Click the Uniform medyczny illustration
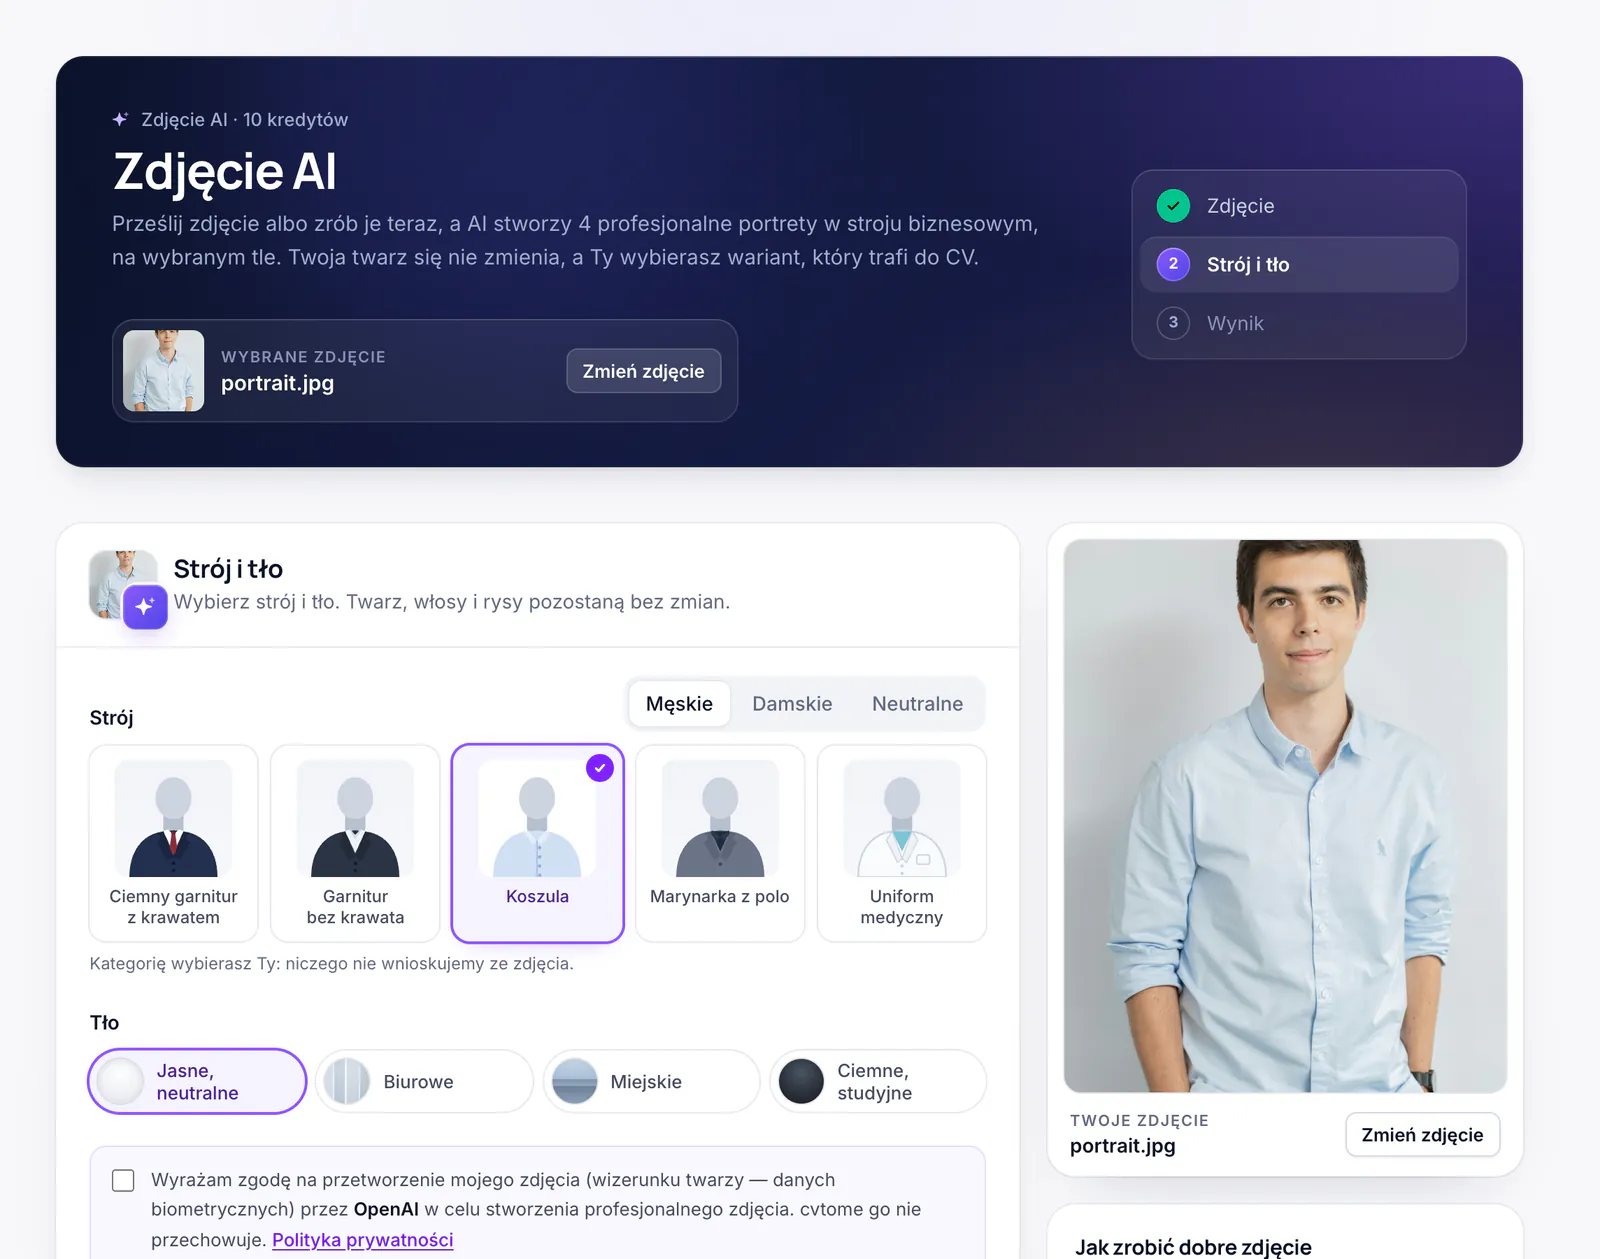The width and height of the screenshot is (1600, 1259). tap(902, 819)
